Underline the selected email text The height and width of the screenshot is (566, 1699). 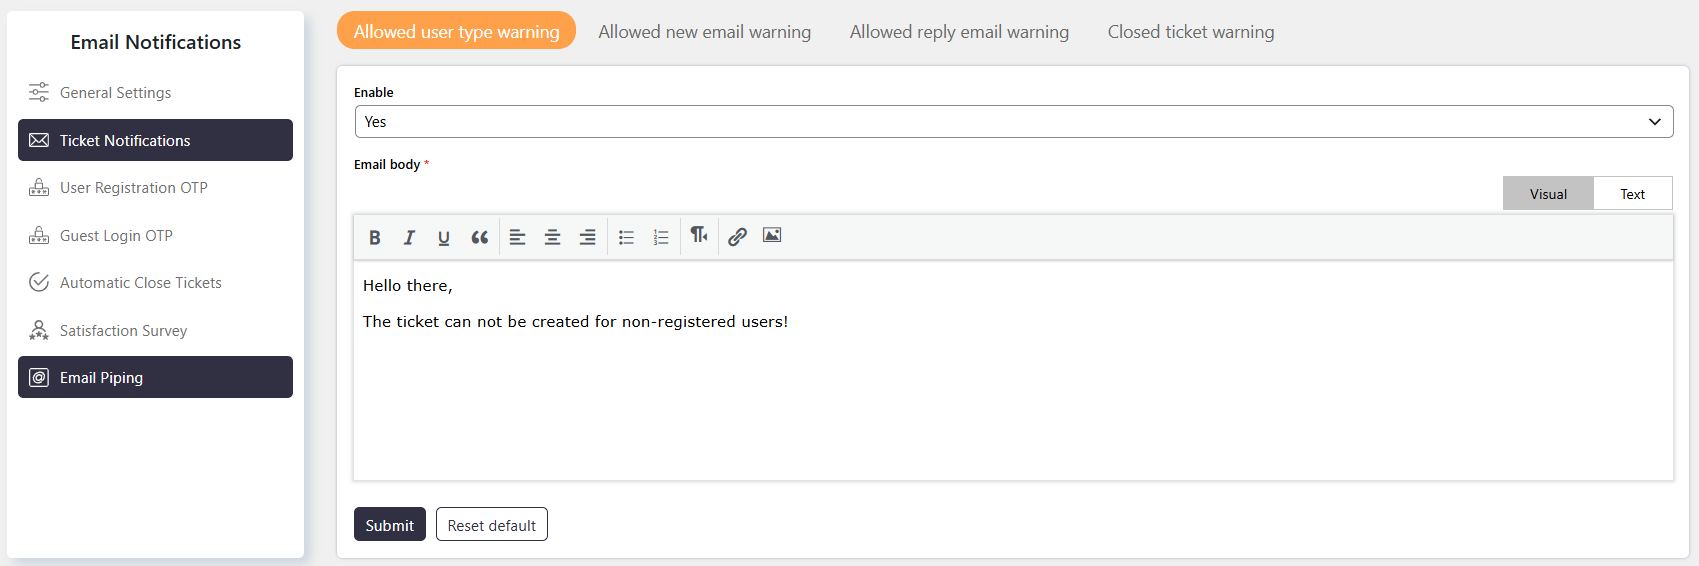click(444, 237)
